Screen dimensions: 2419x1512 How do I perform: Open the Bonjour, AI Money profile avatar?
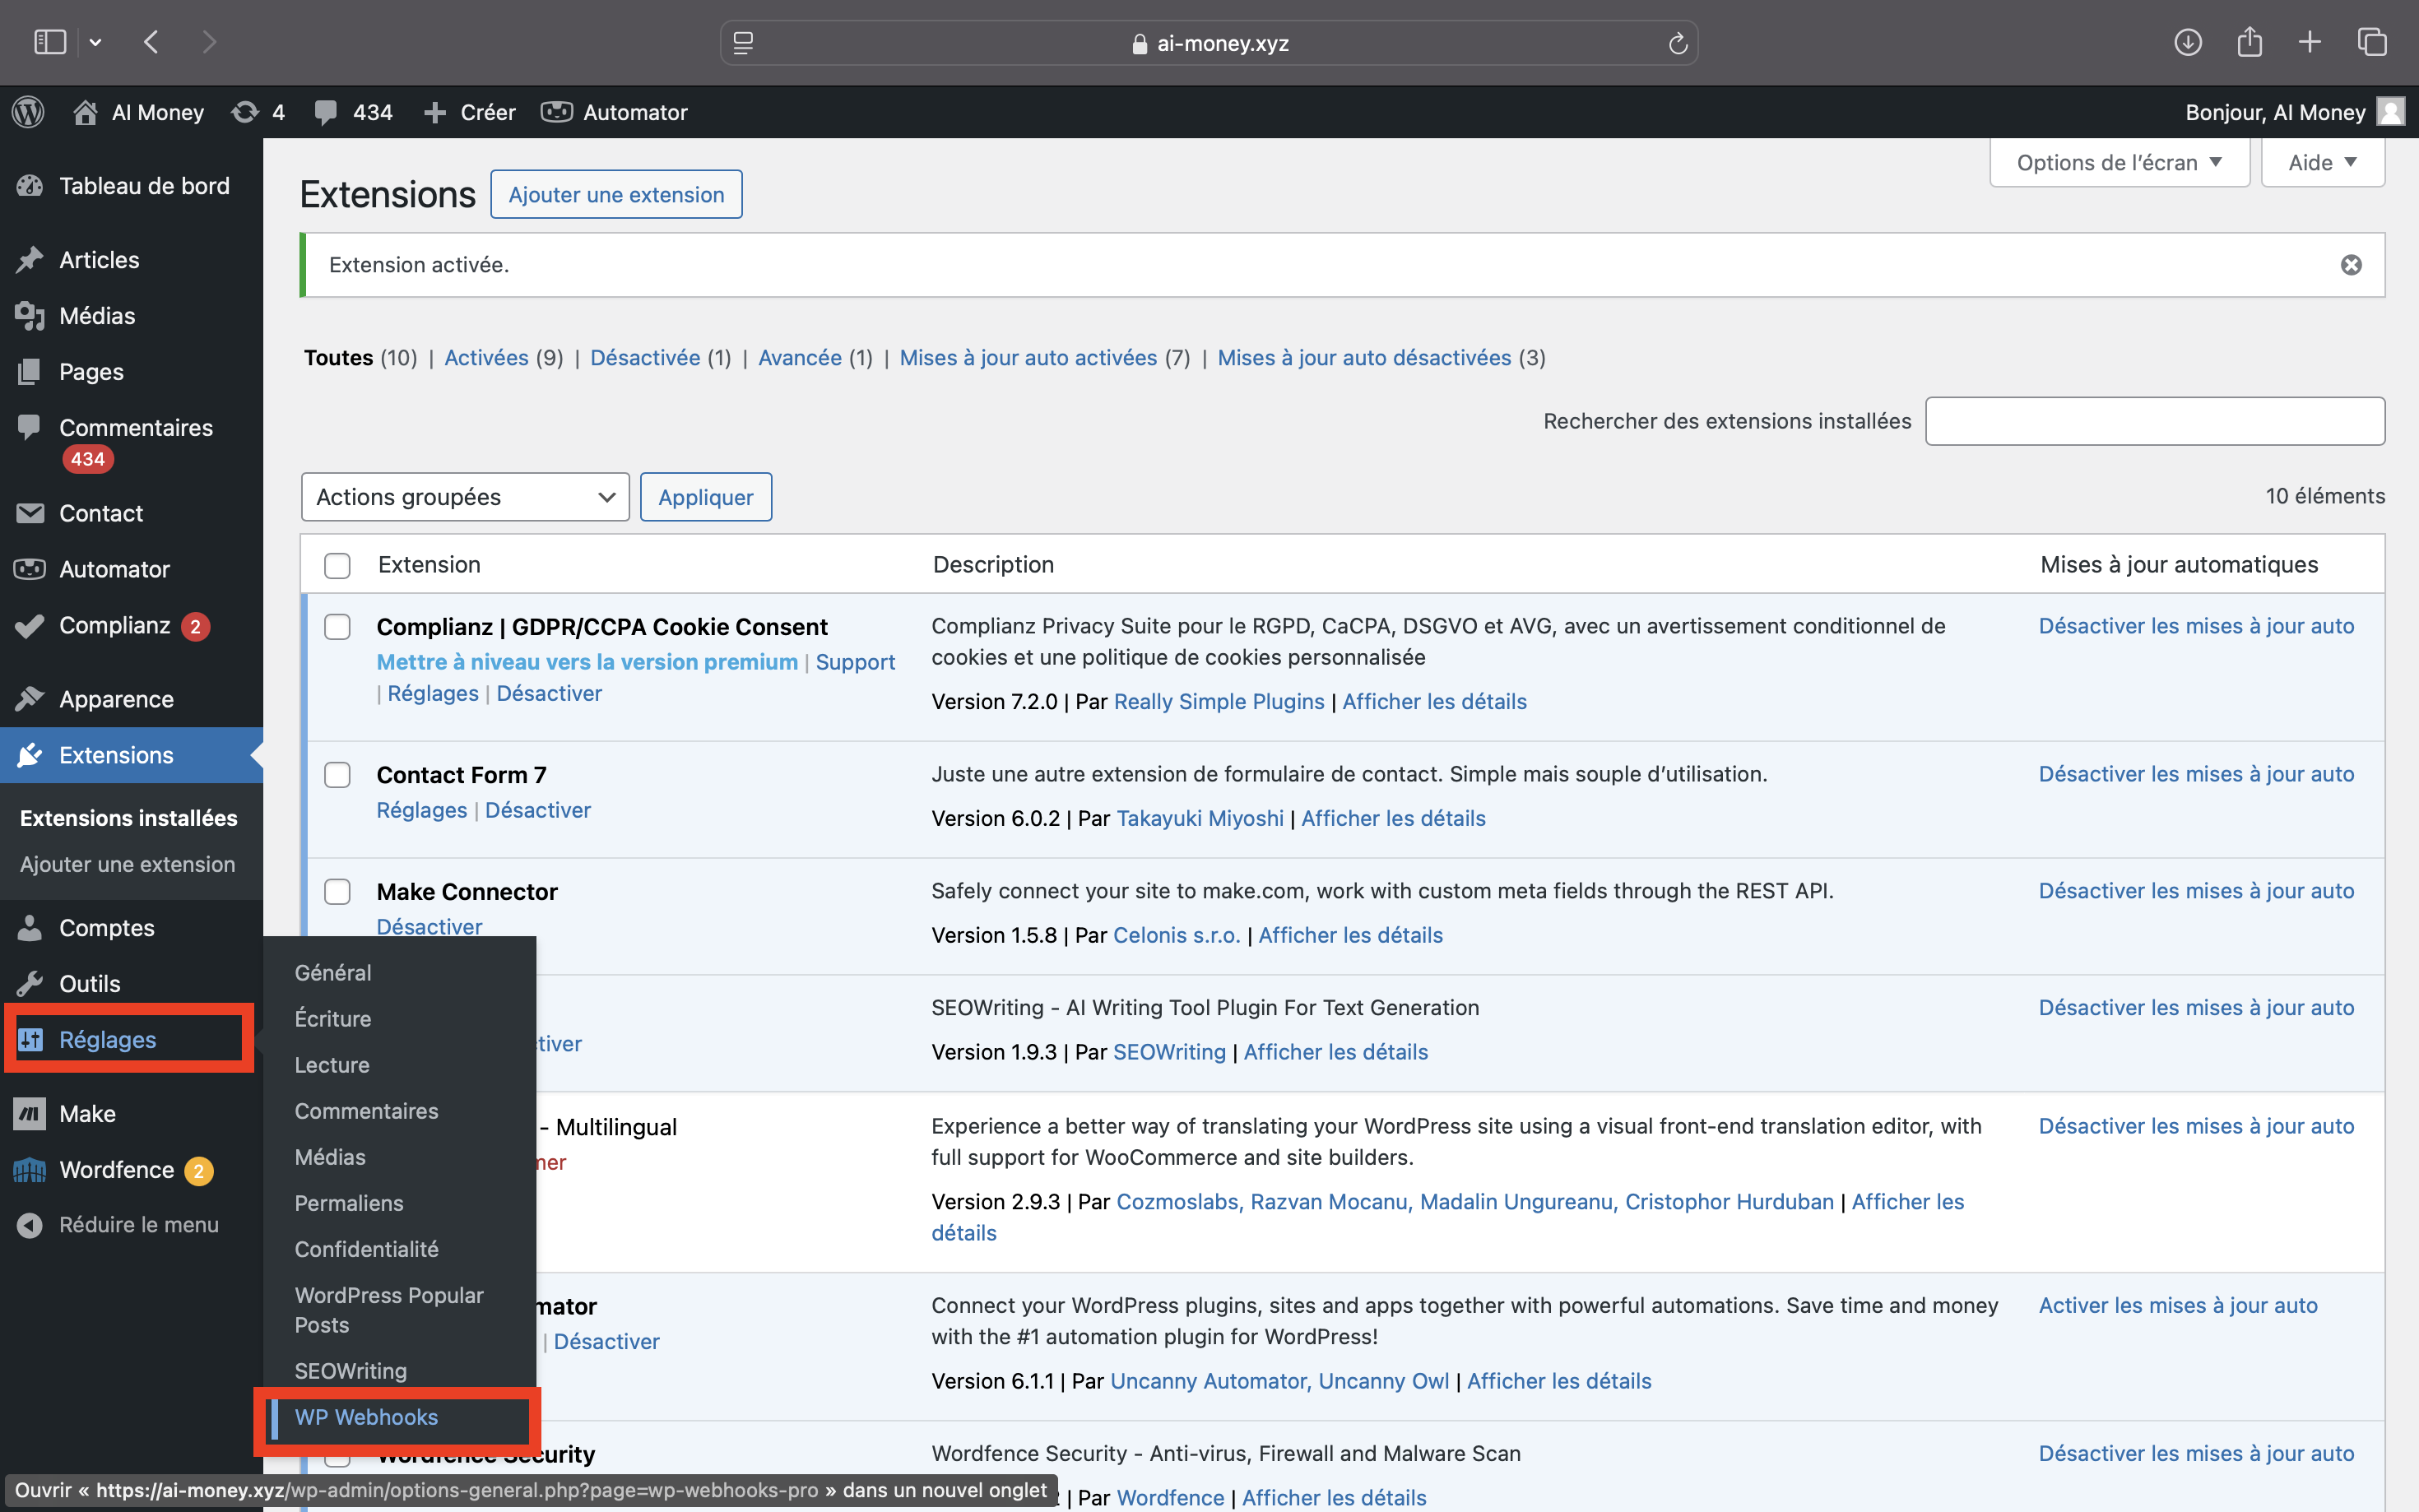coord(2390,112)
